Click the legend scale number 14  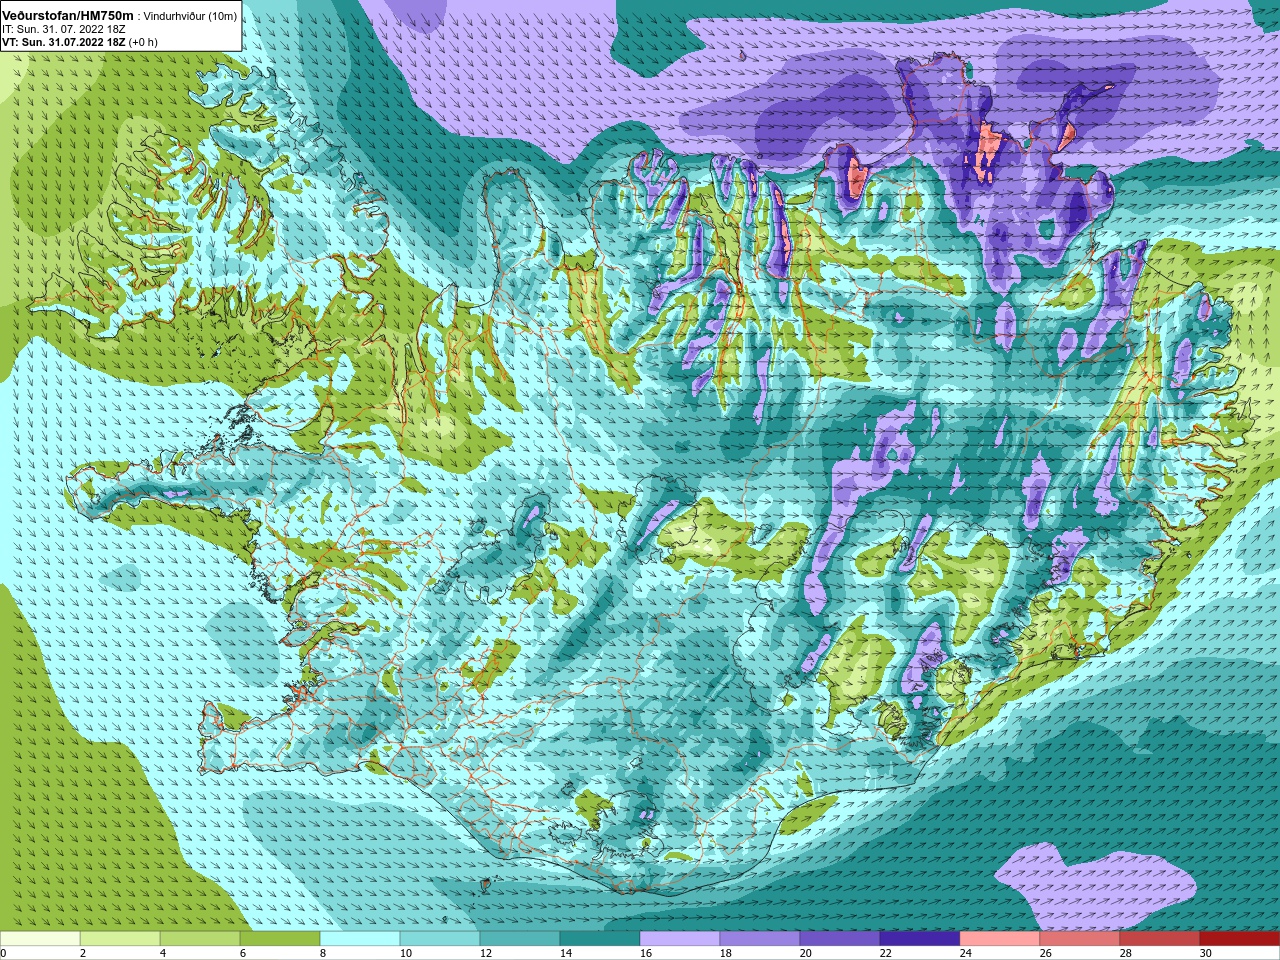[x=566, y=953]
